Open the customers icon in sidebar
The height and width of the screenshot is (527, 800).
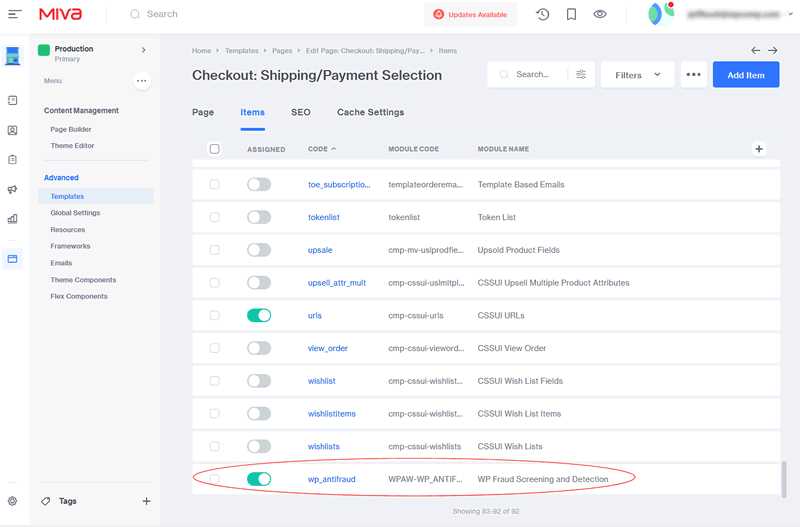coord(13,131)
